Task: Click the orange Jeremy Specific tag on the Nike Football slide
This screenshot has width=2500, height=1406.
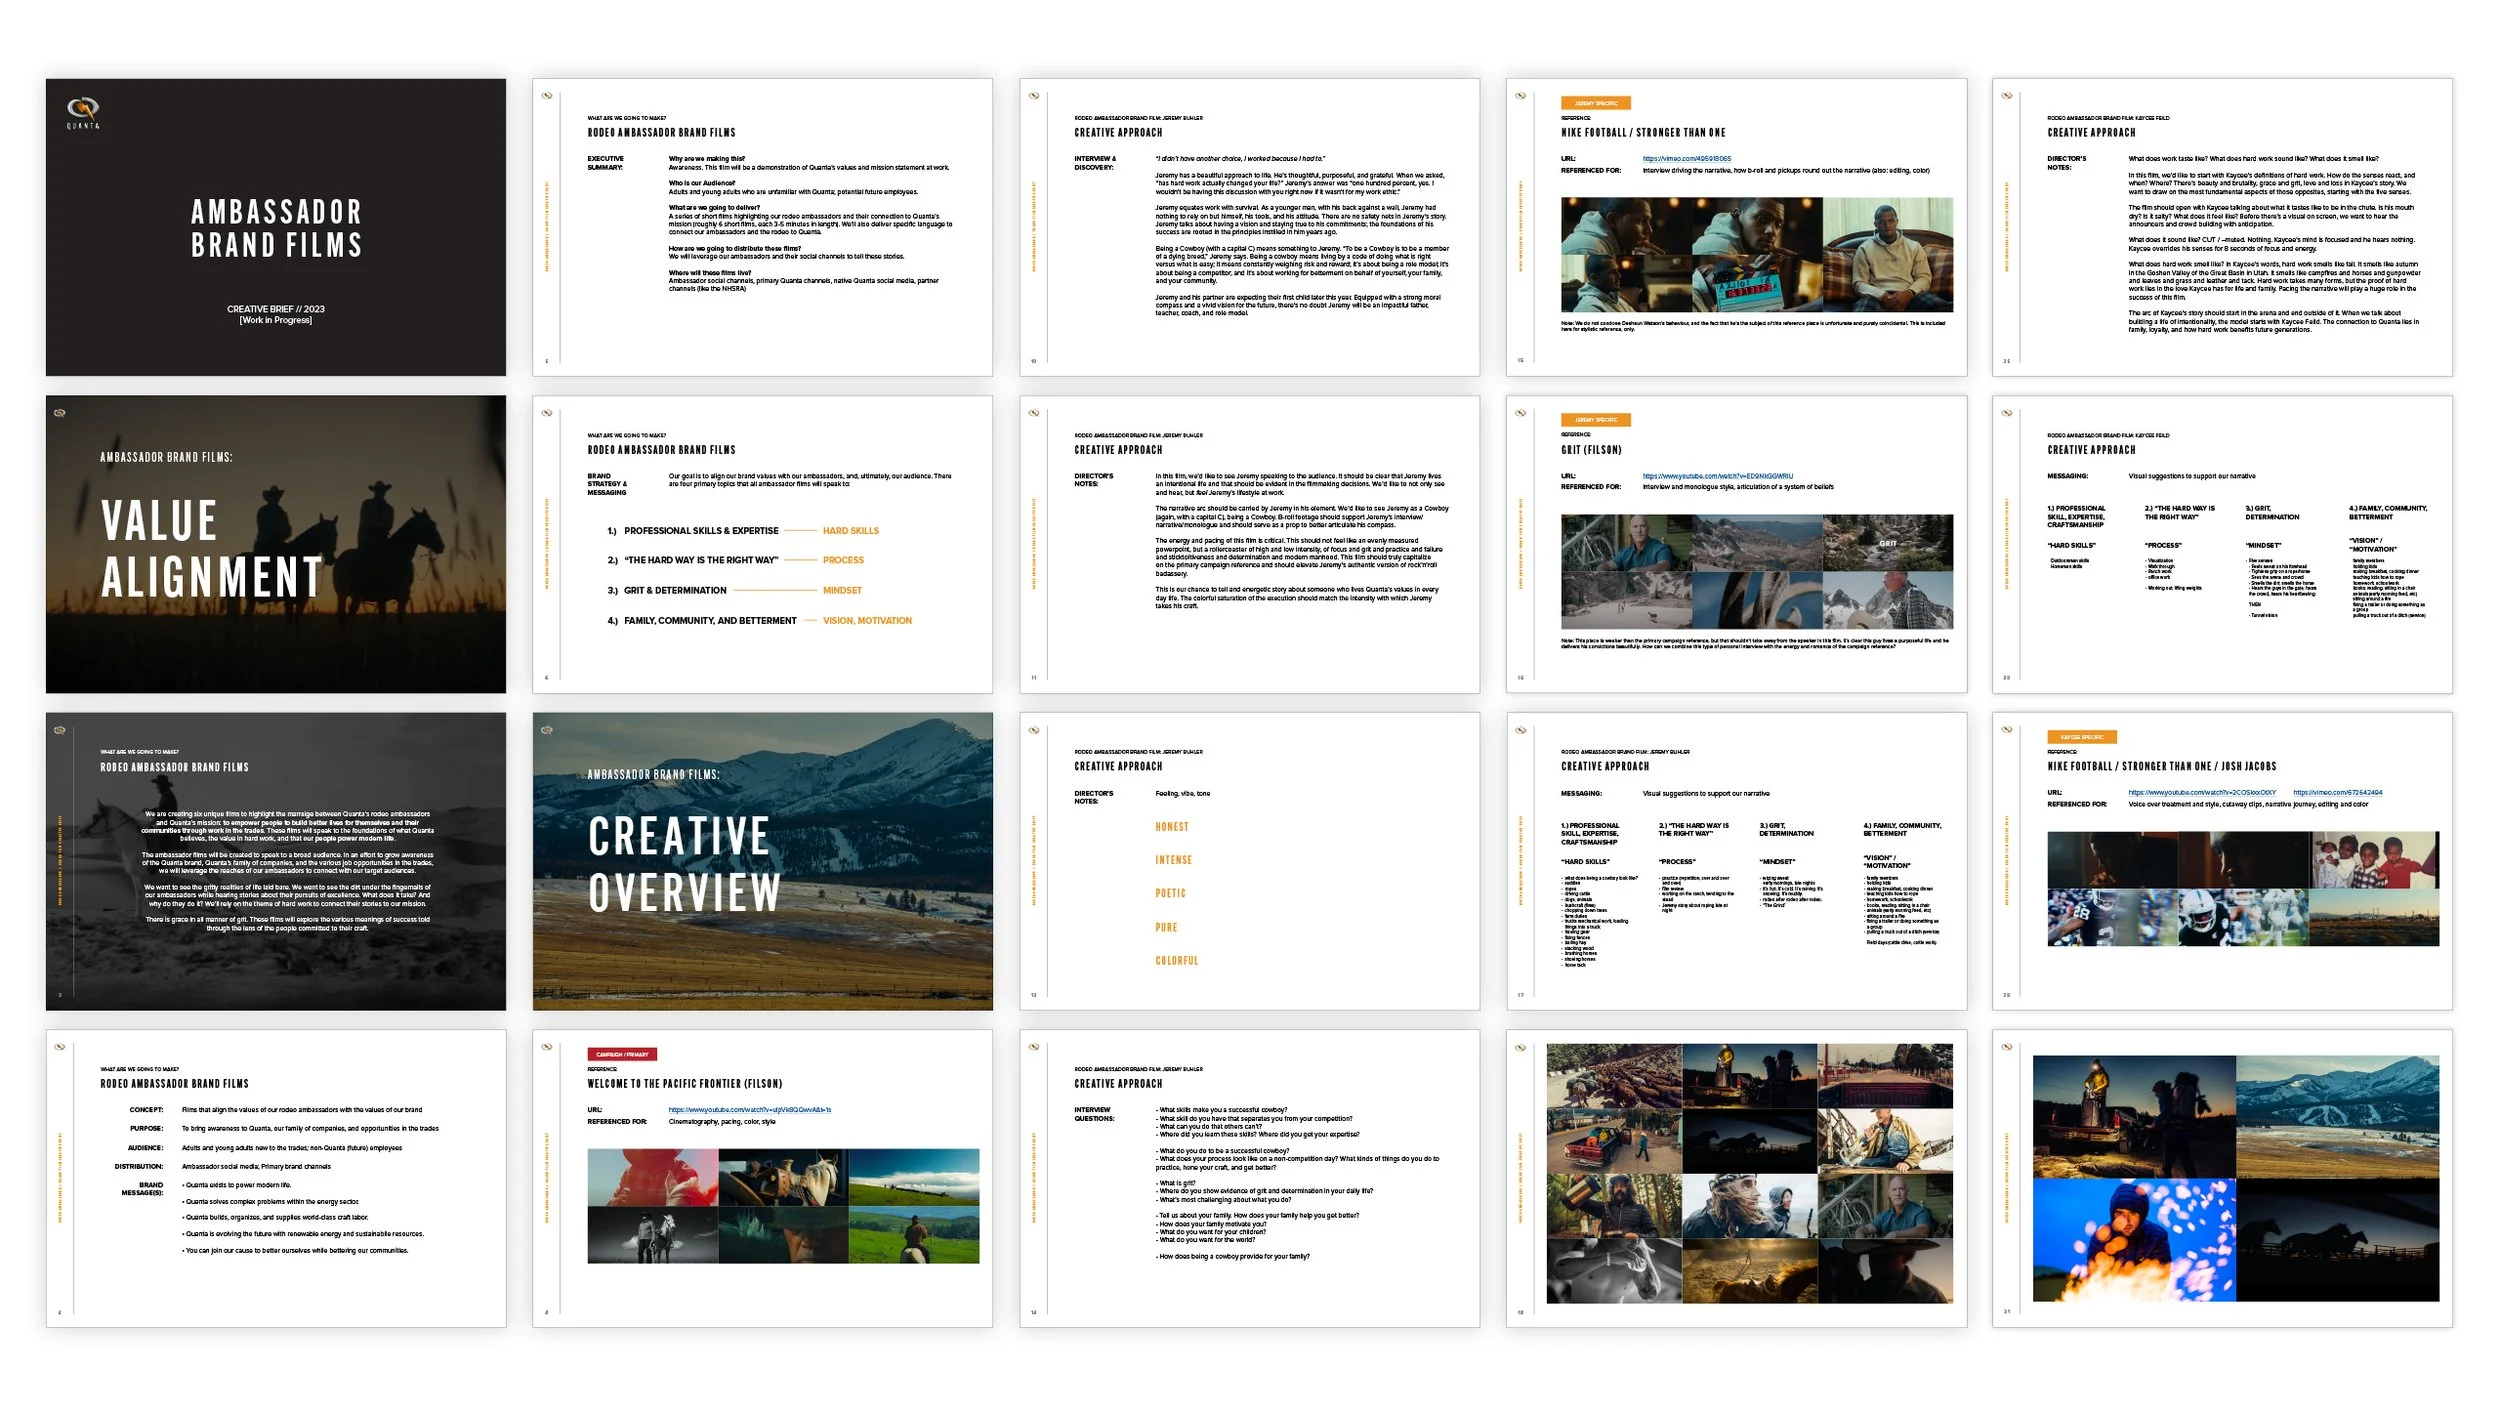Action: (x=1595, y=103)
